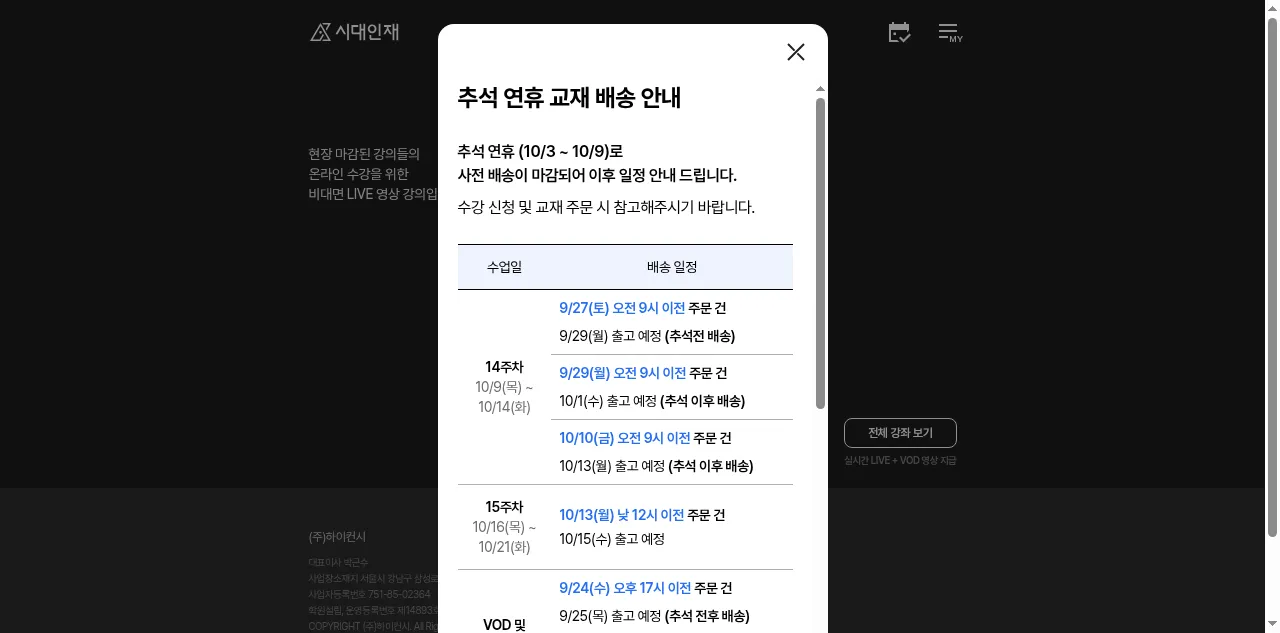Click the 시대인재 logo
The height and width of the screenshot is (633, 1280).
click(x=355, y=32)
